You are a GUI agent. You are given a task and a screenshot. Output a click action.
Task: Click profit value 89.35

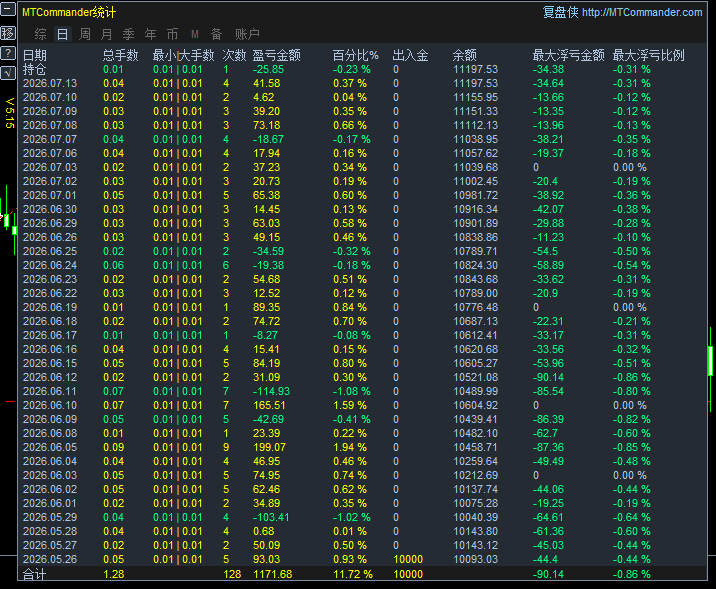267,308
